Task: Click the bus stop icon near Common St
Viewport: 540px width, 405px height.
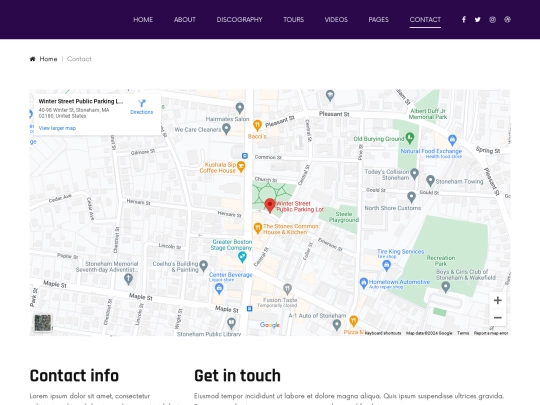Action: [245, 156]
